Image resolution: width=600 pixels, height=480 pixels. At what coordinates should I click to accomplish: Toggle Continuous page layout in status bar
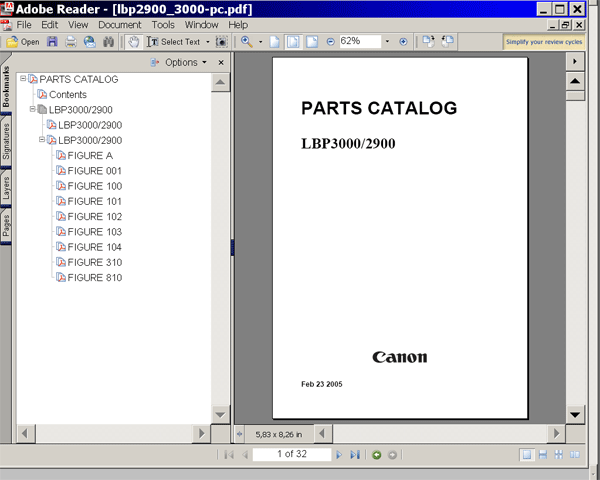(543, 454)
